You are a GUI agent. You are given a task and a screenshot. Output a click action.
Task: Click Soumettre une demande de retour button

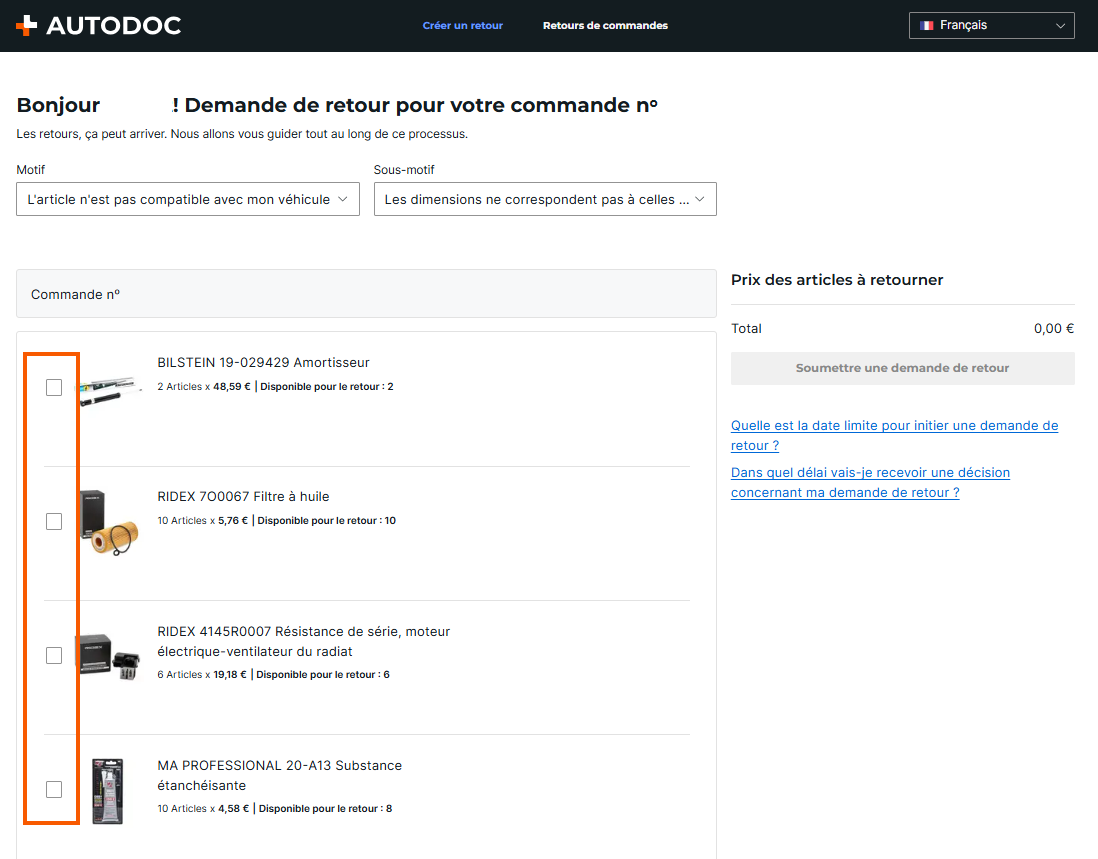coord(902,368)
